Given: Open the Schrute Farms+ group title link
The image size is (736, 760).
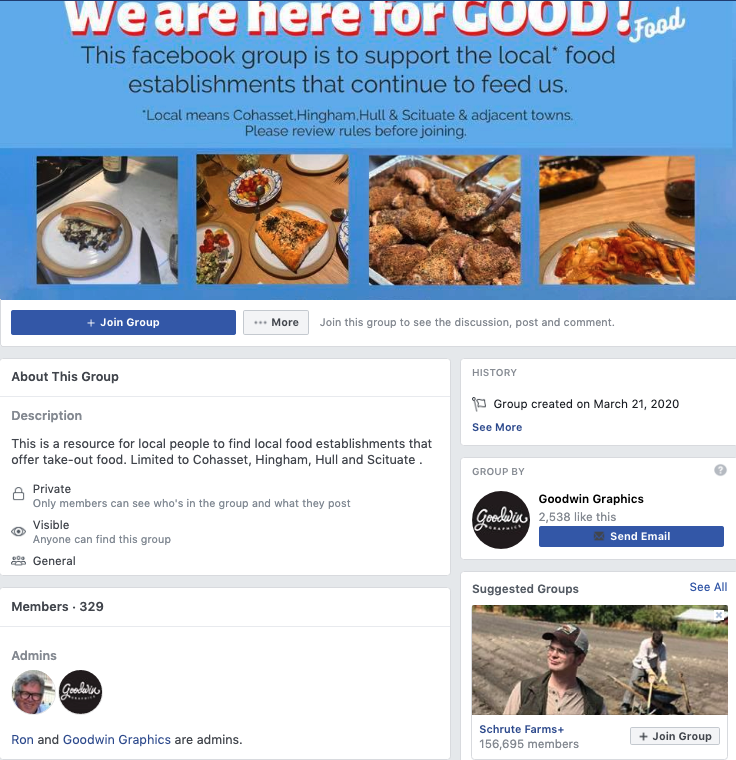Looking at the screenshot, I should pyautogui.click(x=522, y=729).
